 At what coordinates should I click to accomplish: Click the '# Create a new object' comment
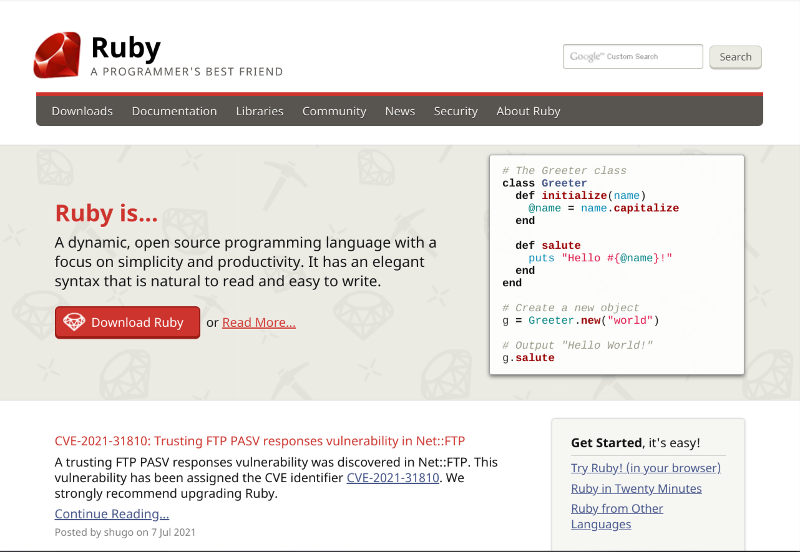[x=570, y=308]
